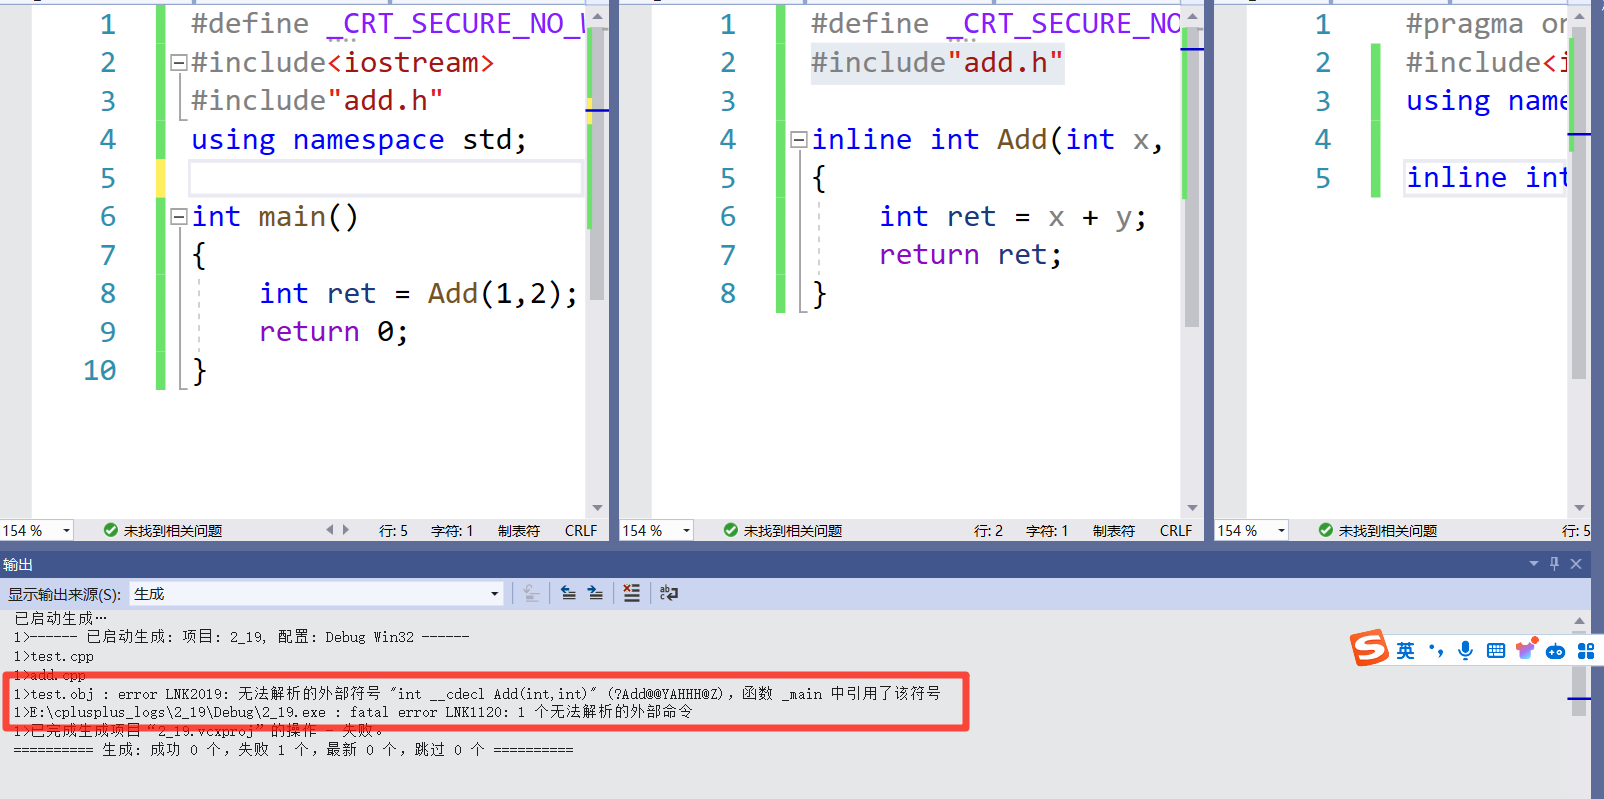The width and height of the screenshot is (1604, 799).
Task: Click 'int ret = x + y;' in middle editor
Action: coord(1013,217)
